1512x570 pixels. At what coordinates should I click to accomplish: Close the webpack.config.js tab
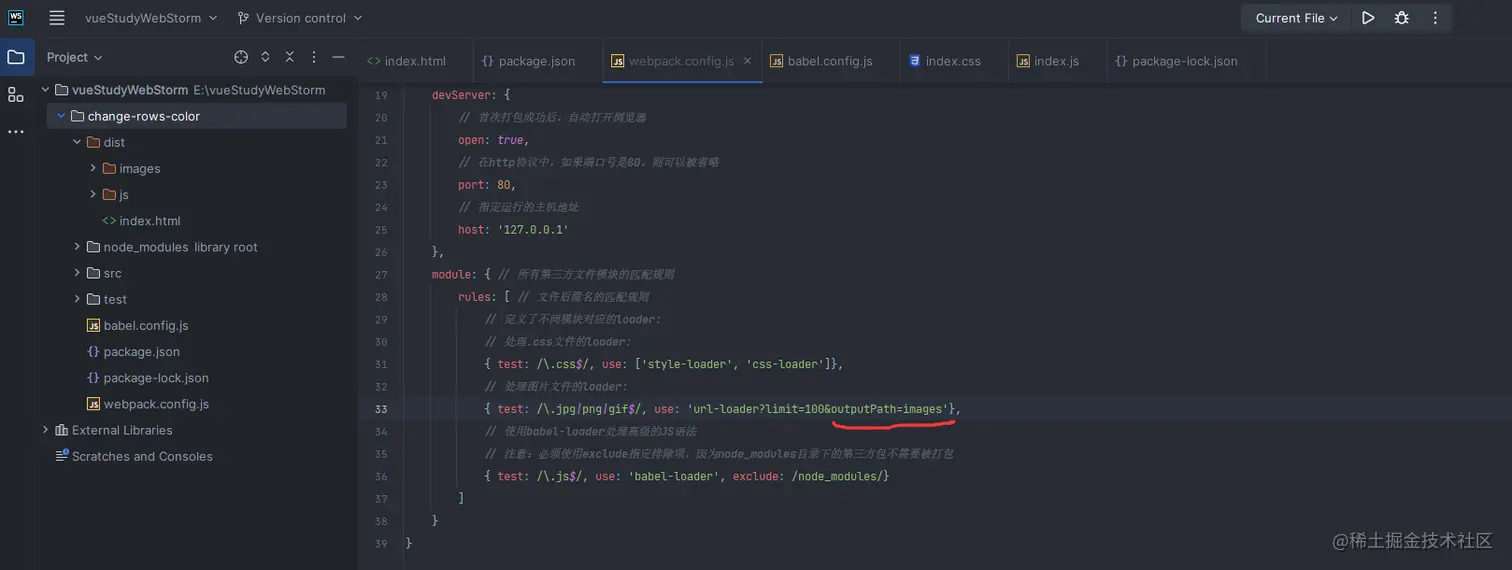(747, 61)
